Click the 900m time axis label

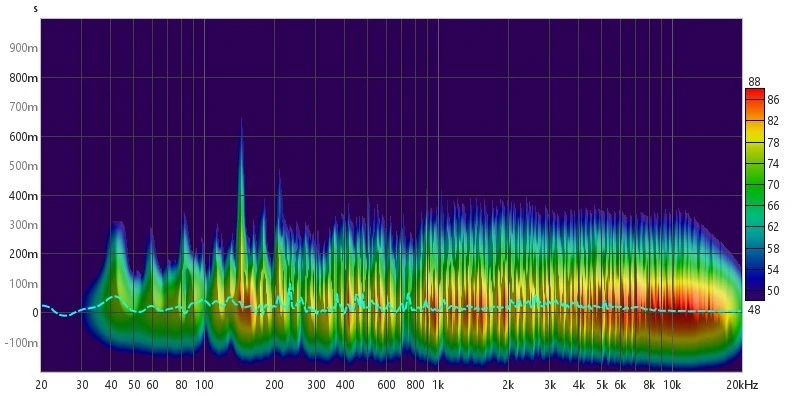[x=24, y=48]
